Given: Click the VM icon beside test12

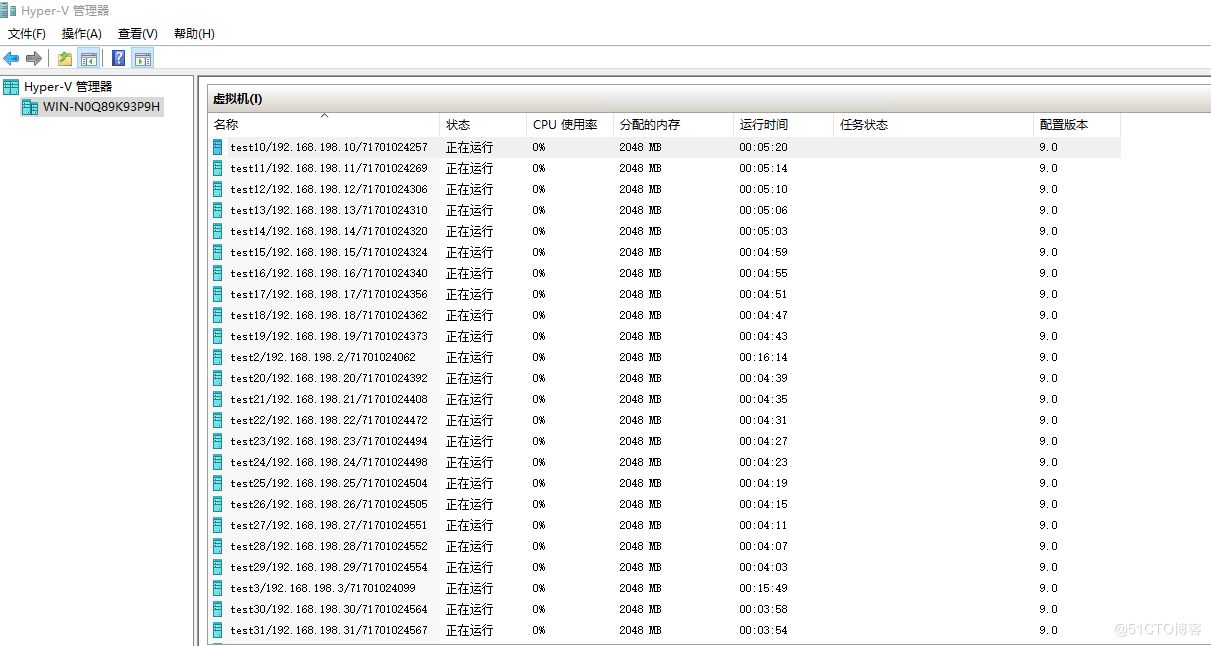Looking at the screenshot, I should (218, 189).
